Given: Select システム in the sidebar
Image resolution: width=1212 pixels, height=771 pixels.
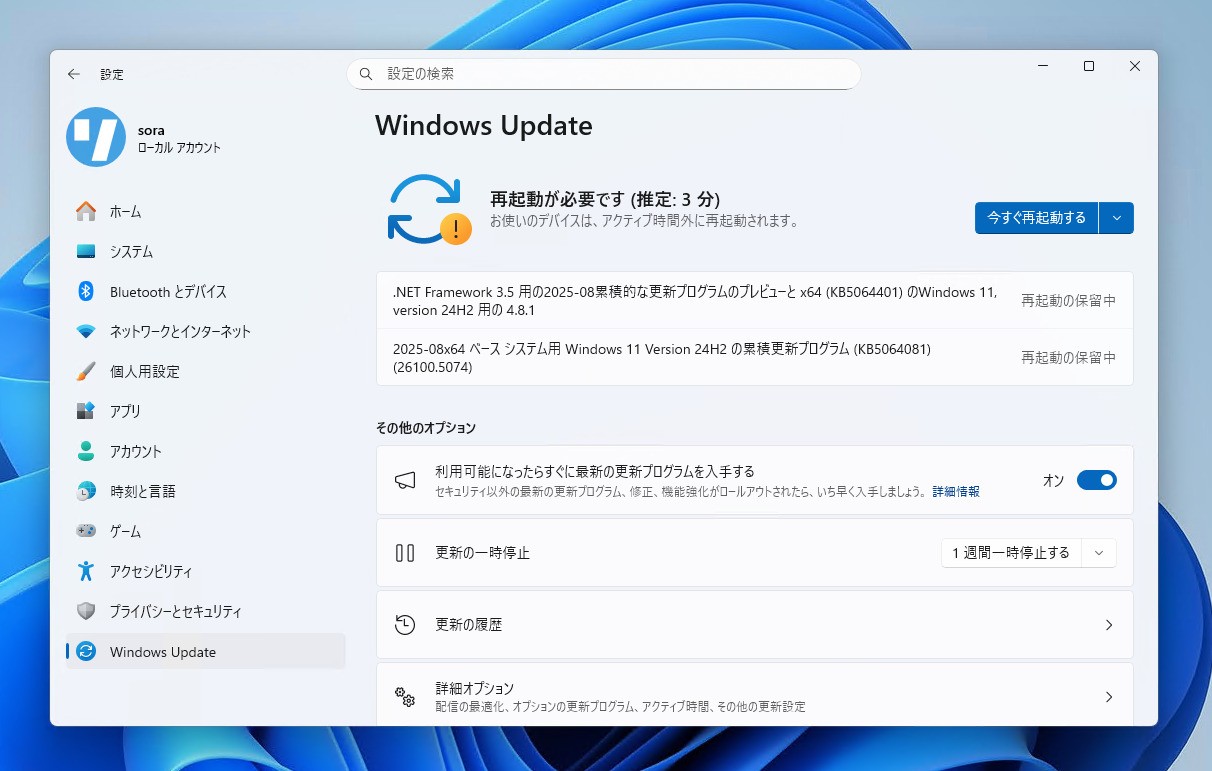Looking at the screenshot, I should 205,251.
